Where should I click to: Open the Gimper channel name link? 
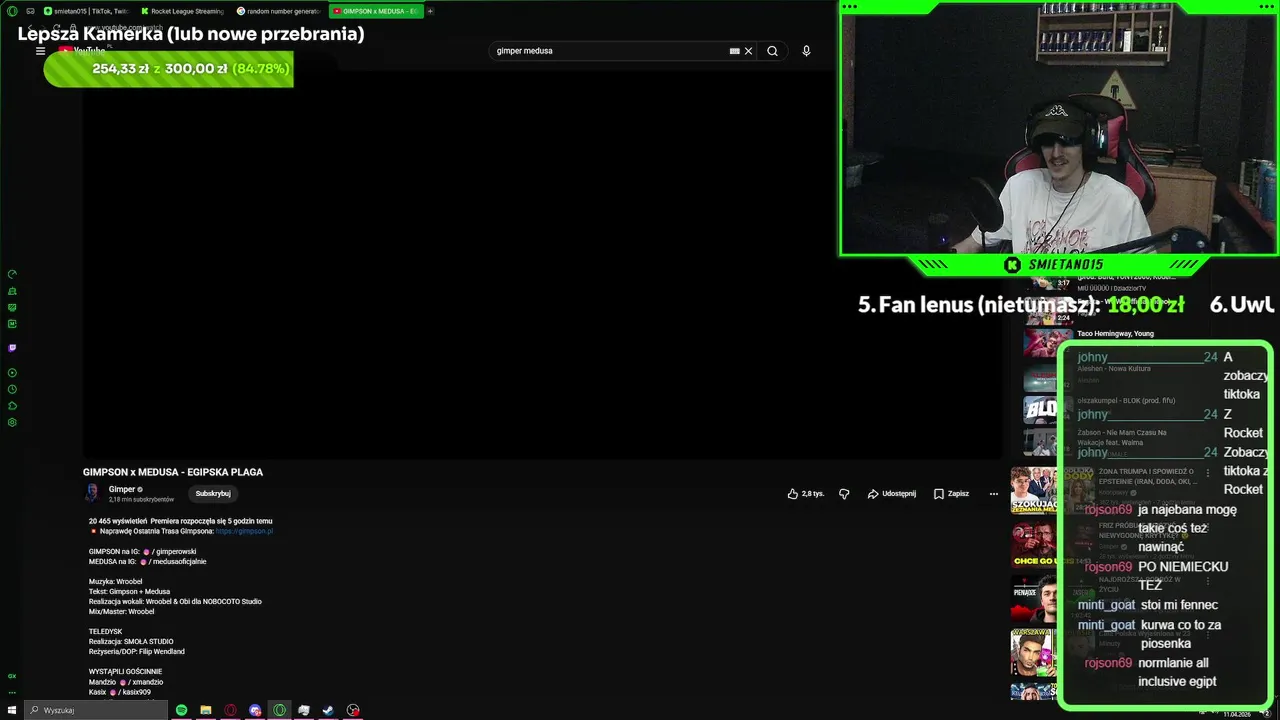tap(121, 489)
